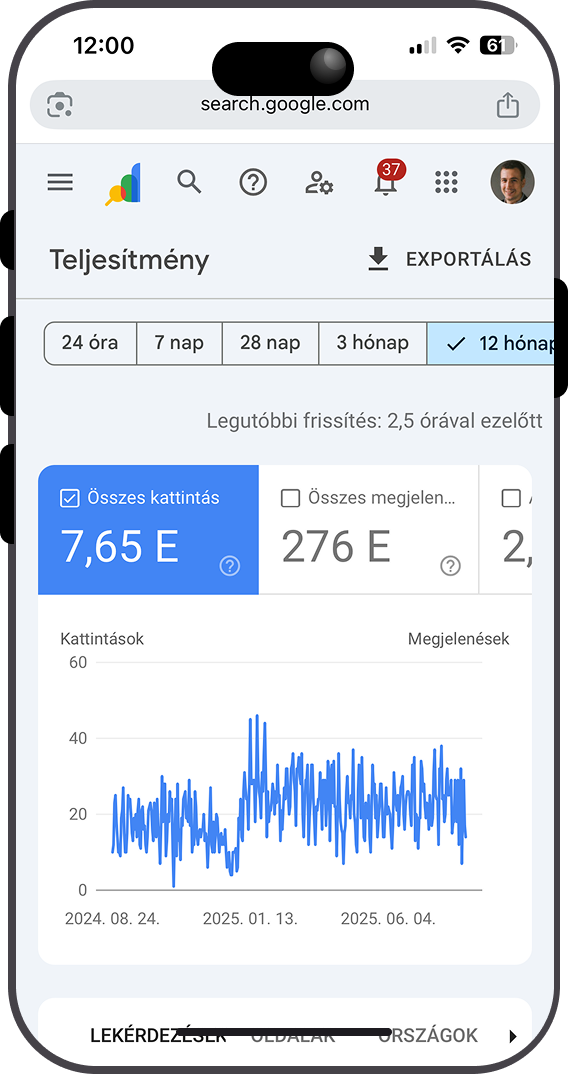
Task: Click the 2025. 01. 13. date label
Action: click(x=250, y=919)
